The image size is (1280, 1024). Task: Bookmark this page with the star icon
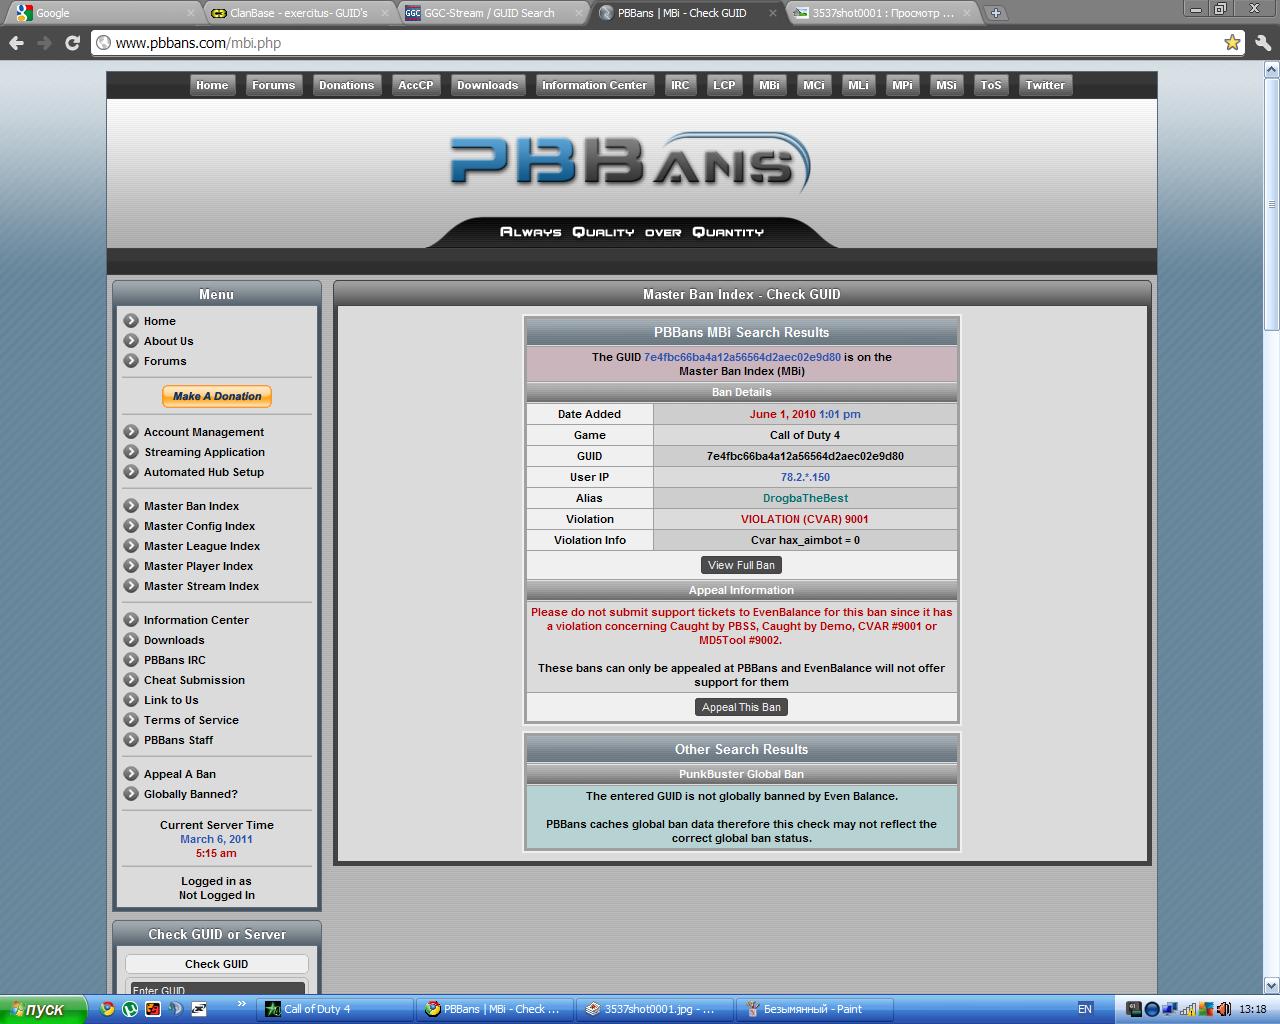(x=1232, y=43)
